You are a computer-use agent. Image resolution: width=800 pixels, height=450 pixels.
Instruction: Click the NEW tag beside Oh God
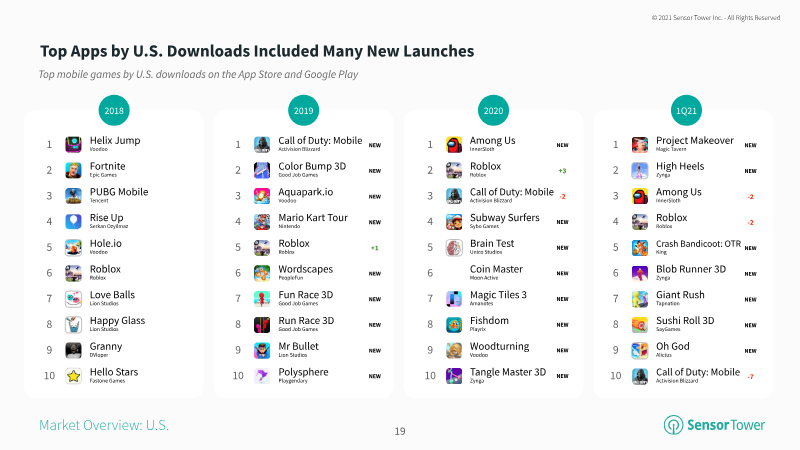click(x=751, y=351)
